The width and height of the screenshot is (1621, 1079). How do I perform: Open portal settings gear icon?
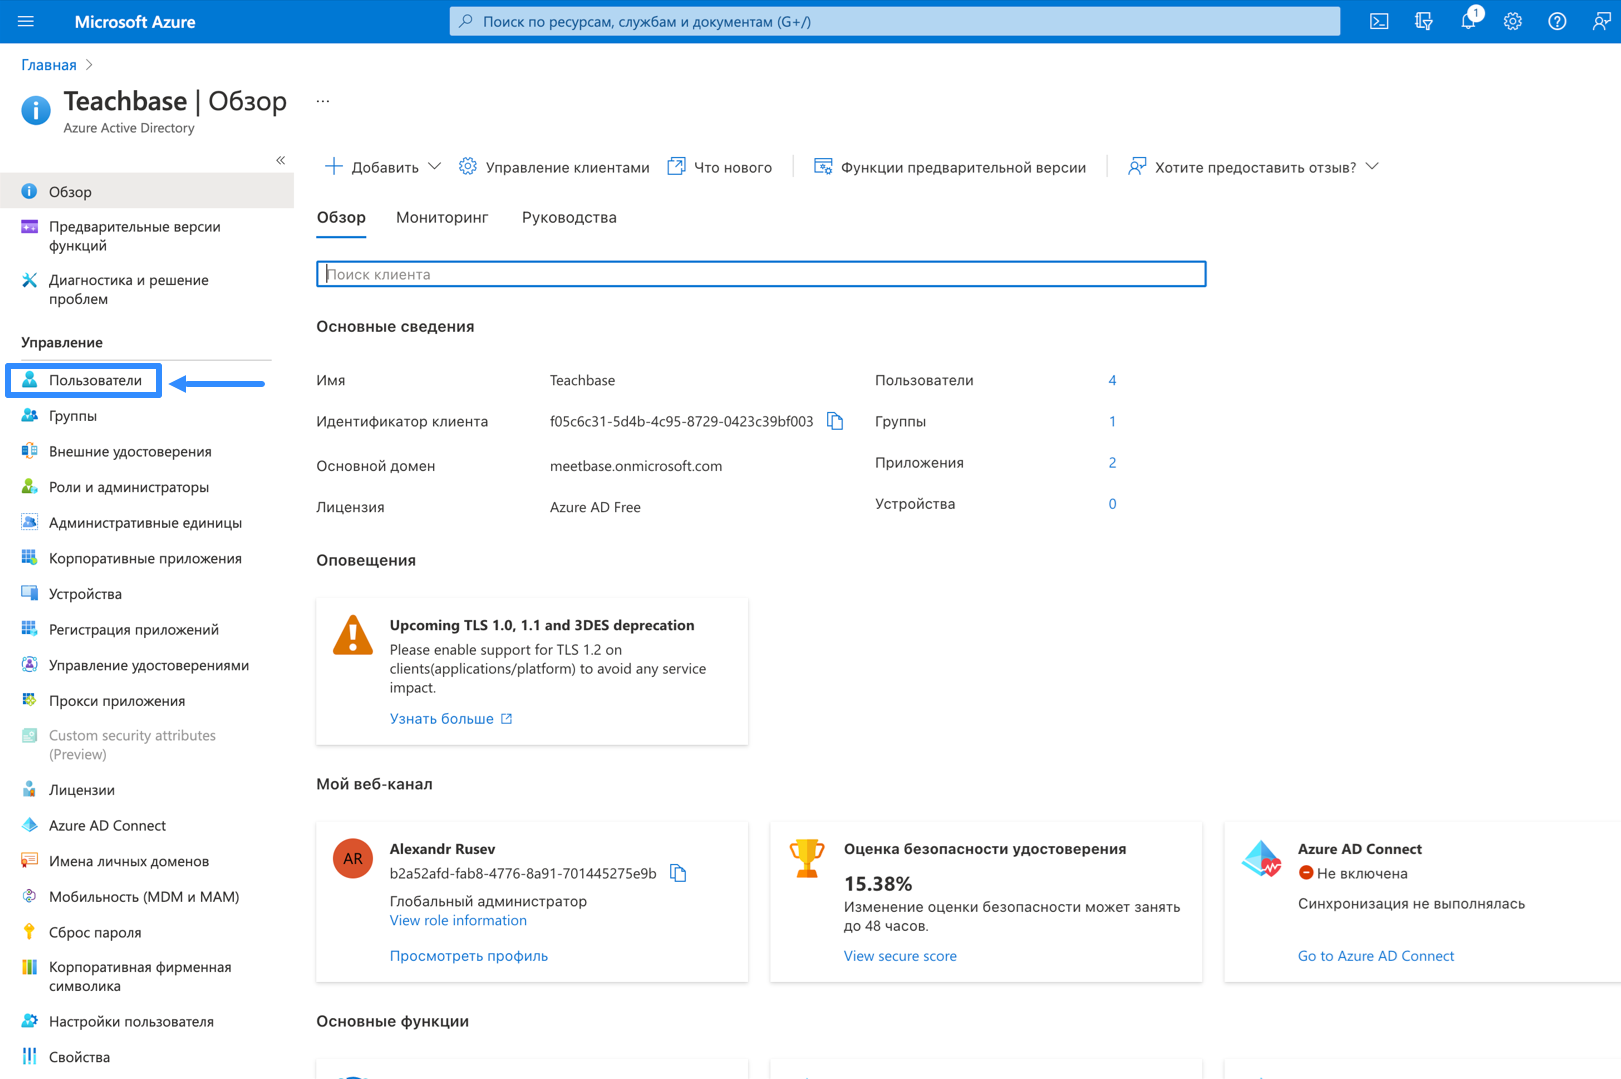pos(1512,21)
